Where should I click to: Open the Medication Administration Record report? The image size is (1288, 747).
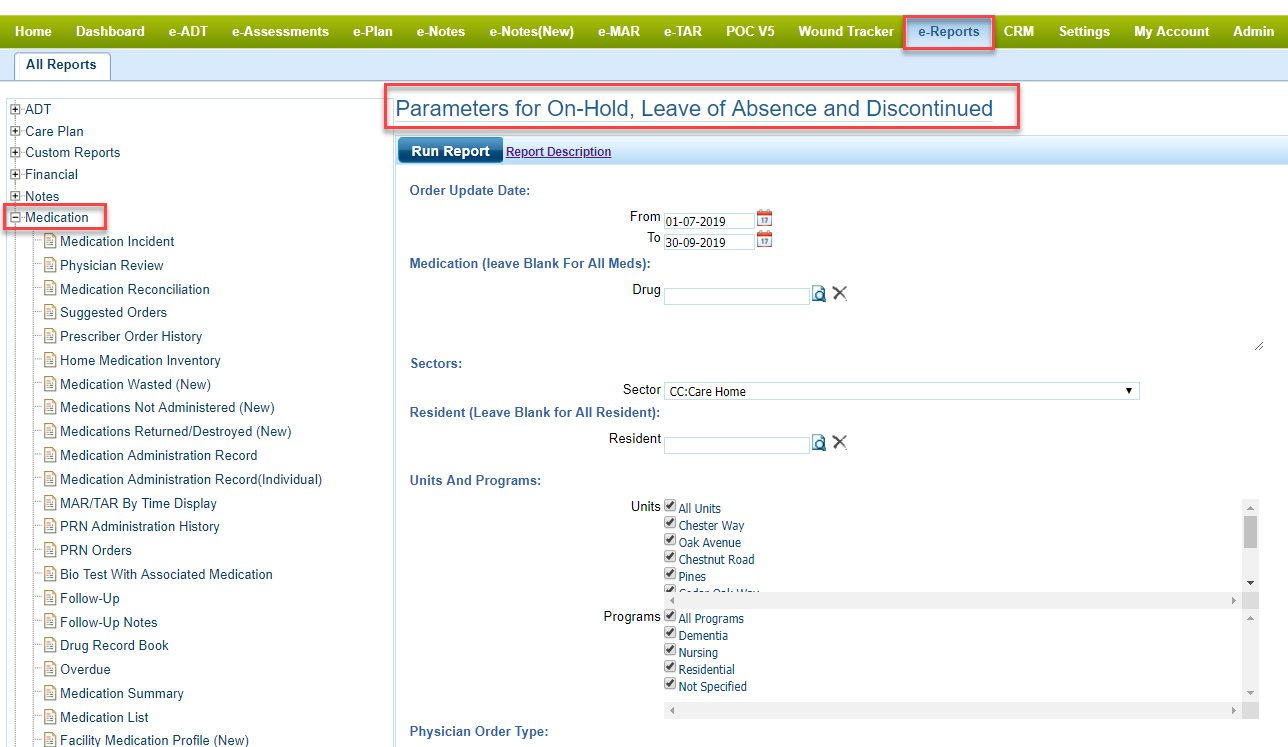158,455
